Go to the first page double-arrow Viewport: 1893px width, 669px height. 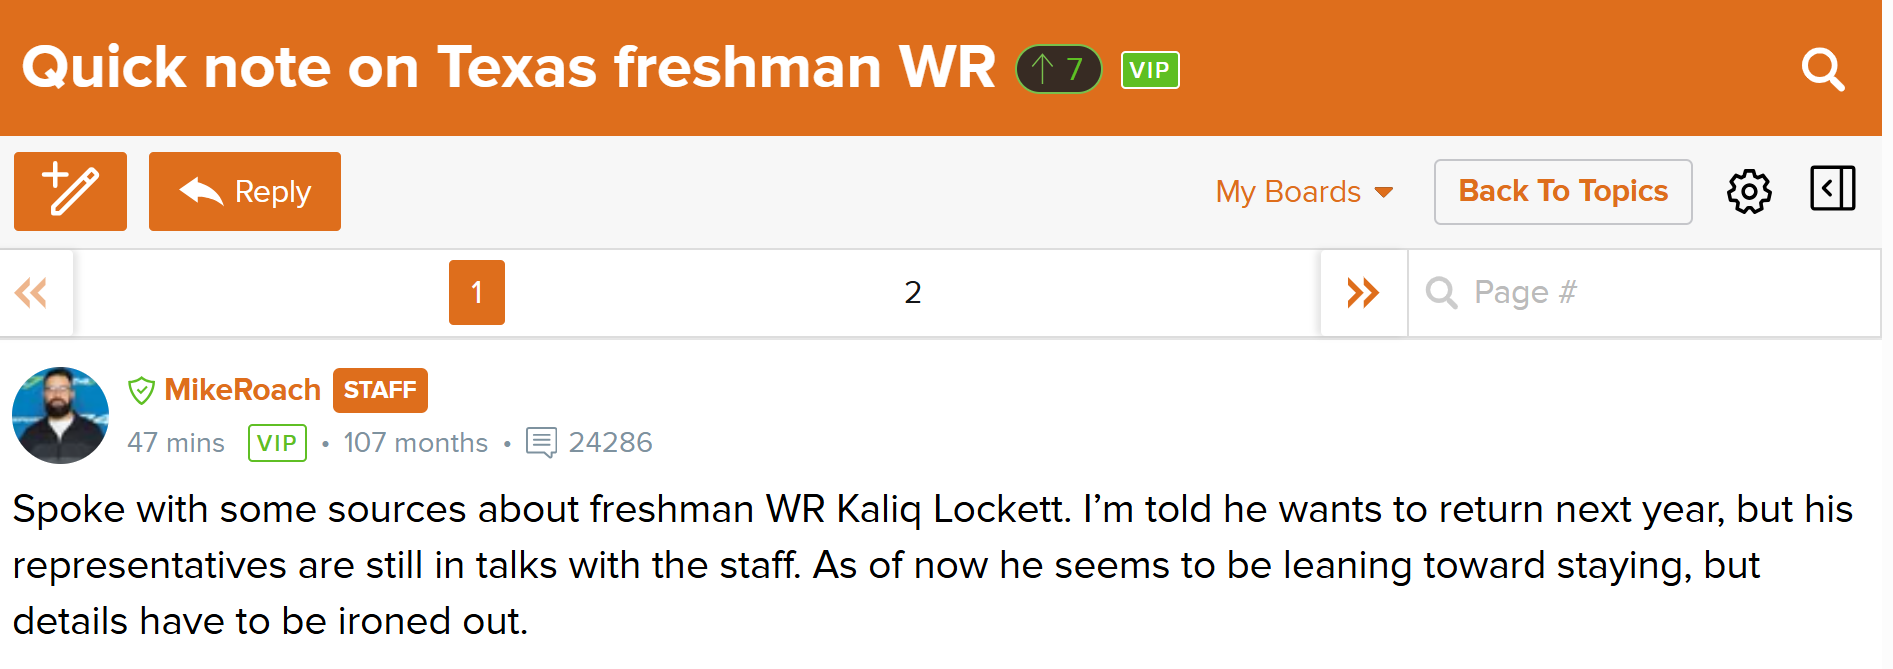32,293
